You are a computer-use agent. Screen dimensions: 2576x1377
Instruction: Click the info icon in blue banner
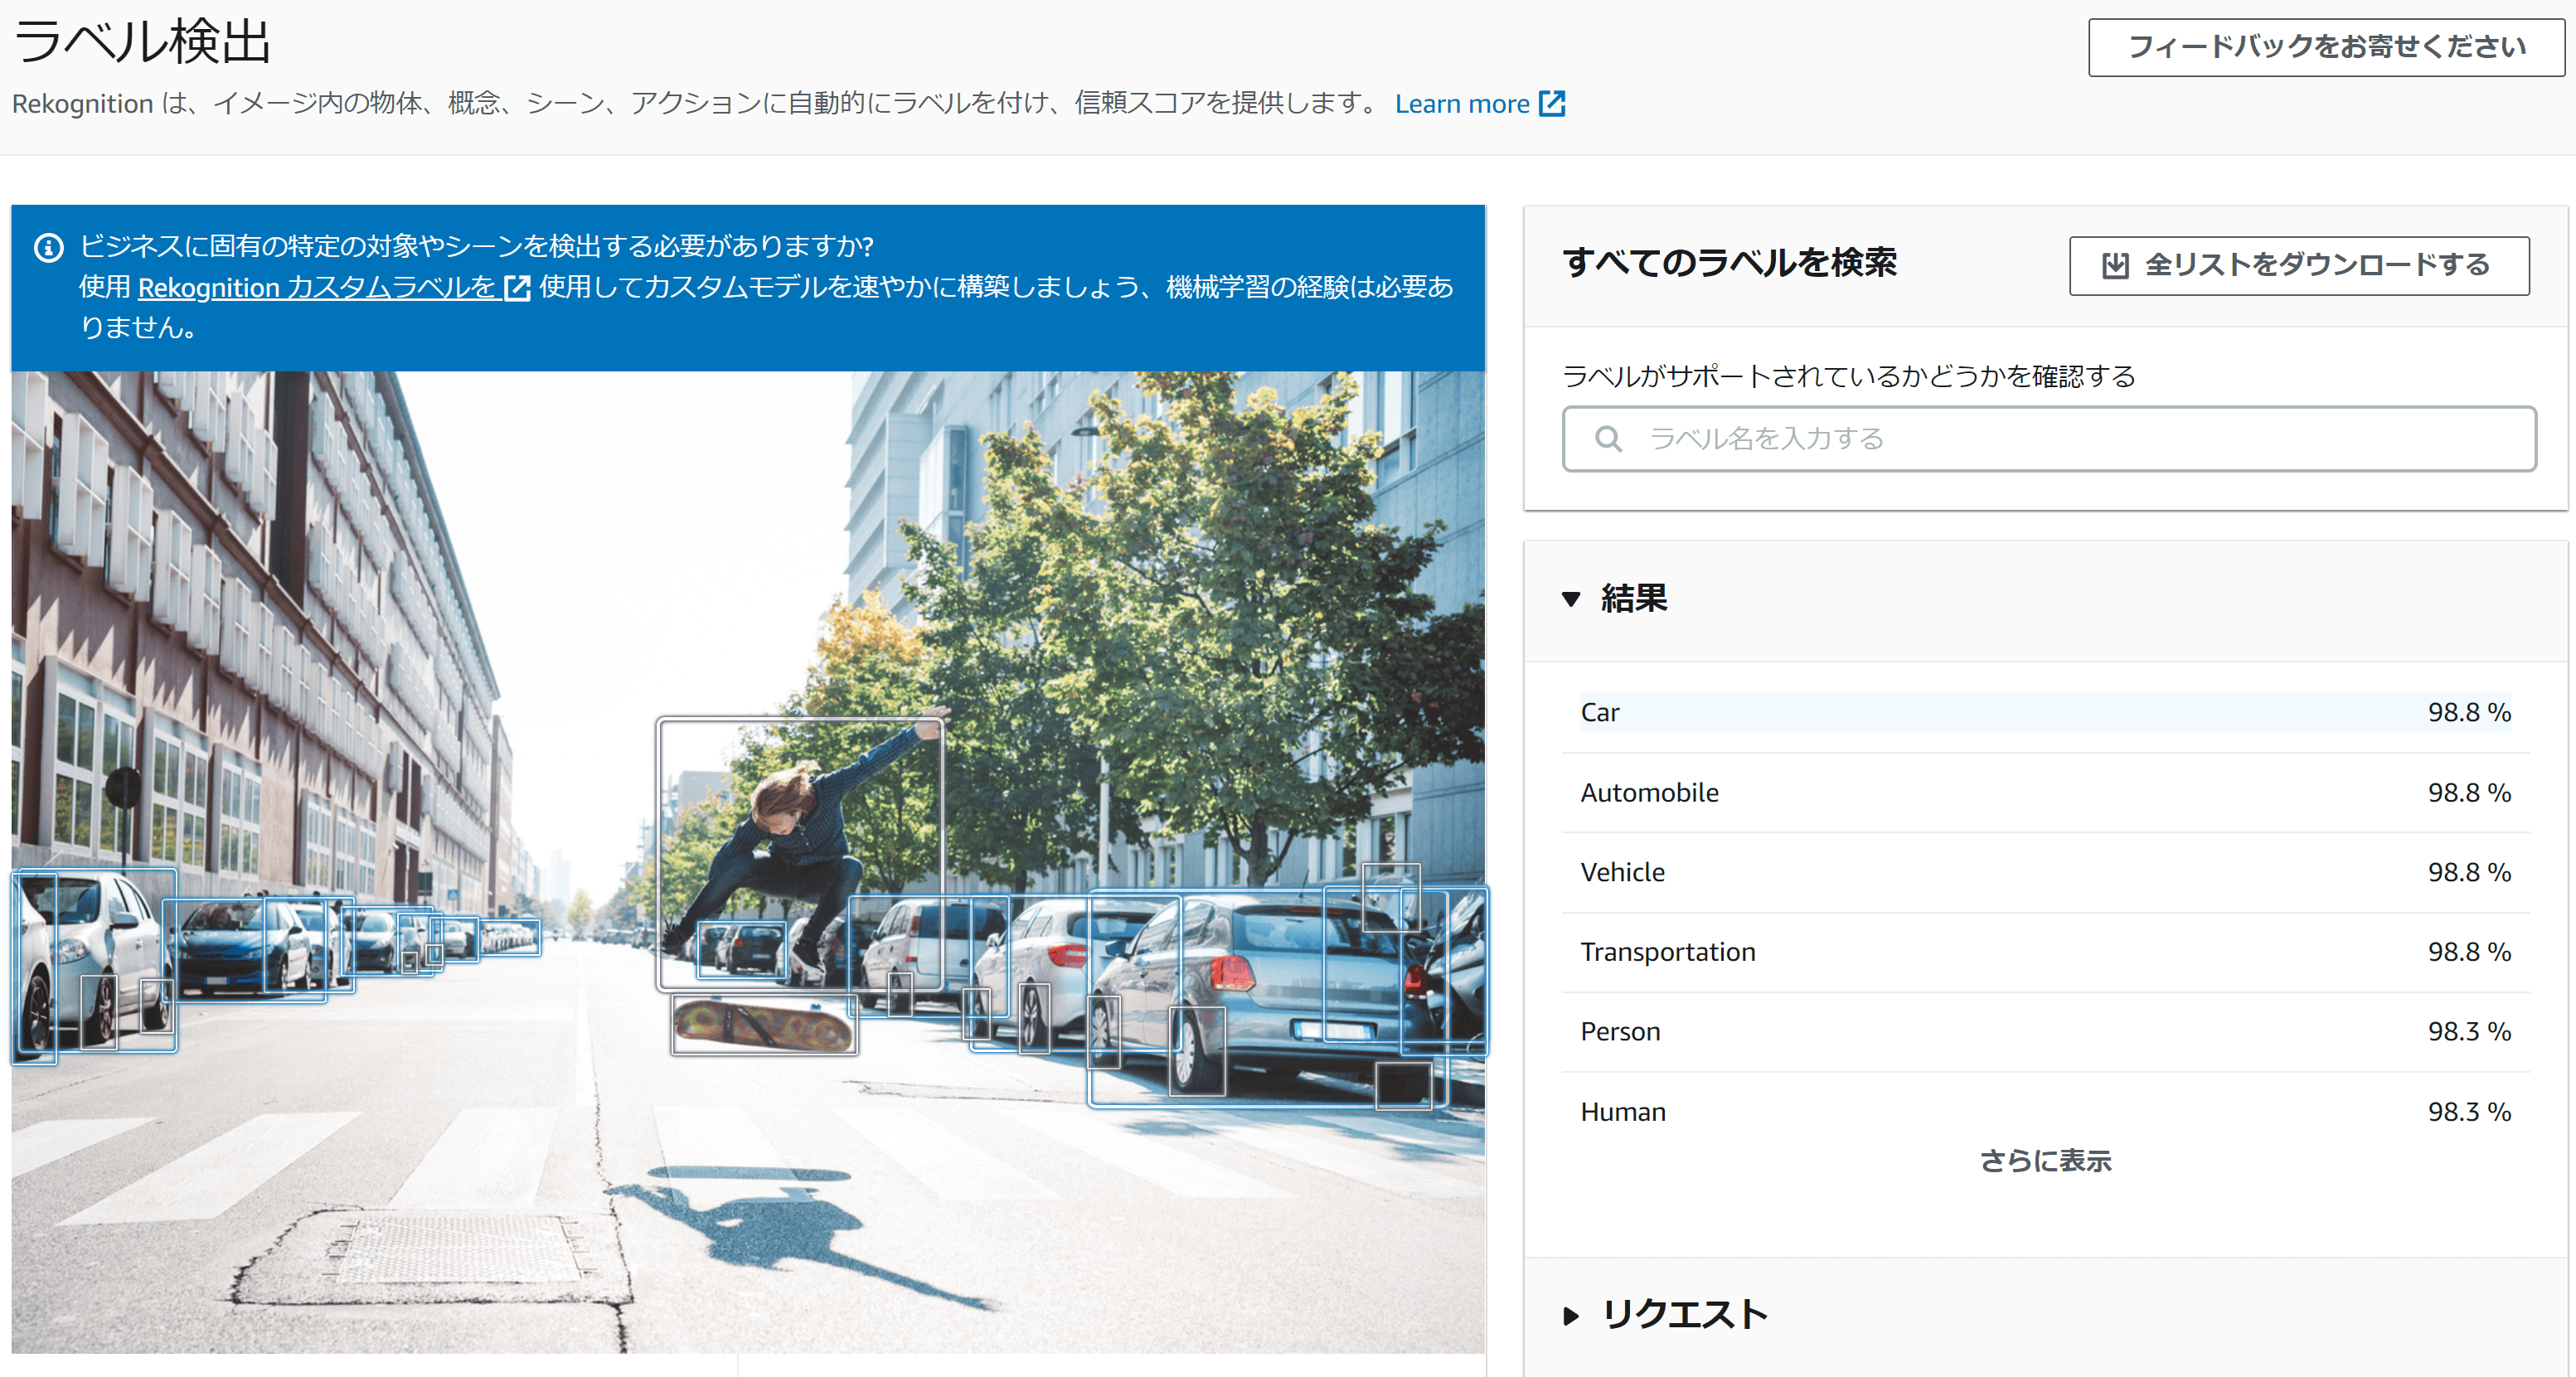[48, 247]
